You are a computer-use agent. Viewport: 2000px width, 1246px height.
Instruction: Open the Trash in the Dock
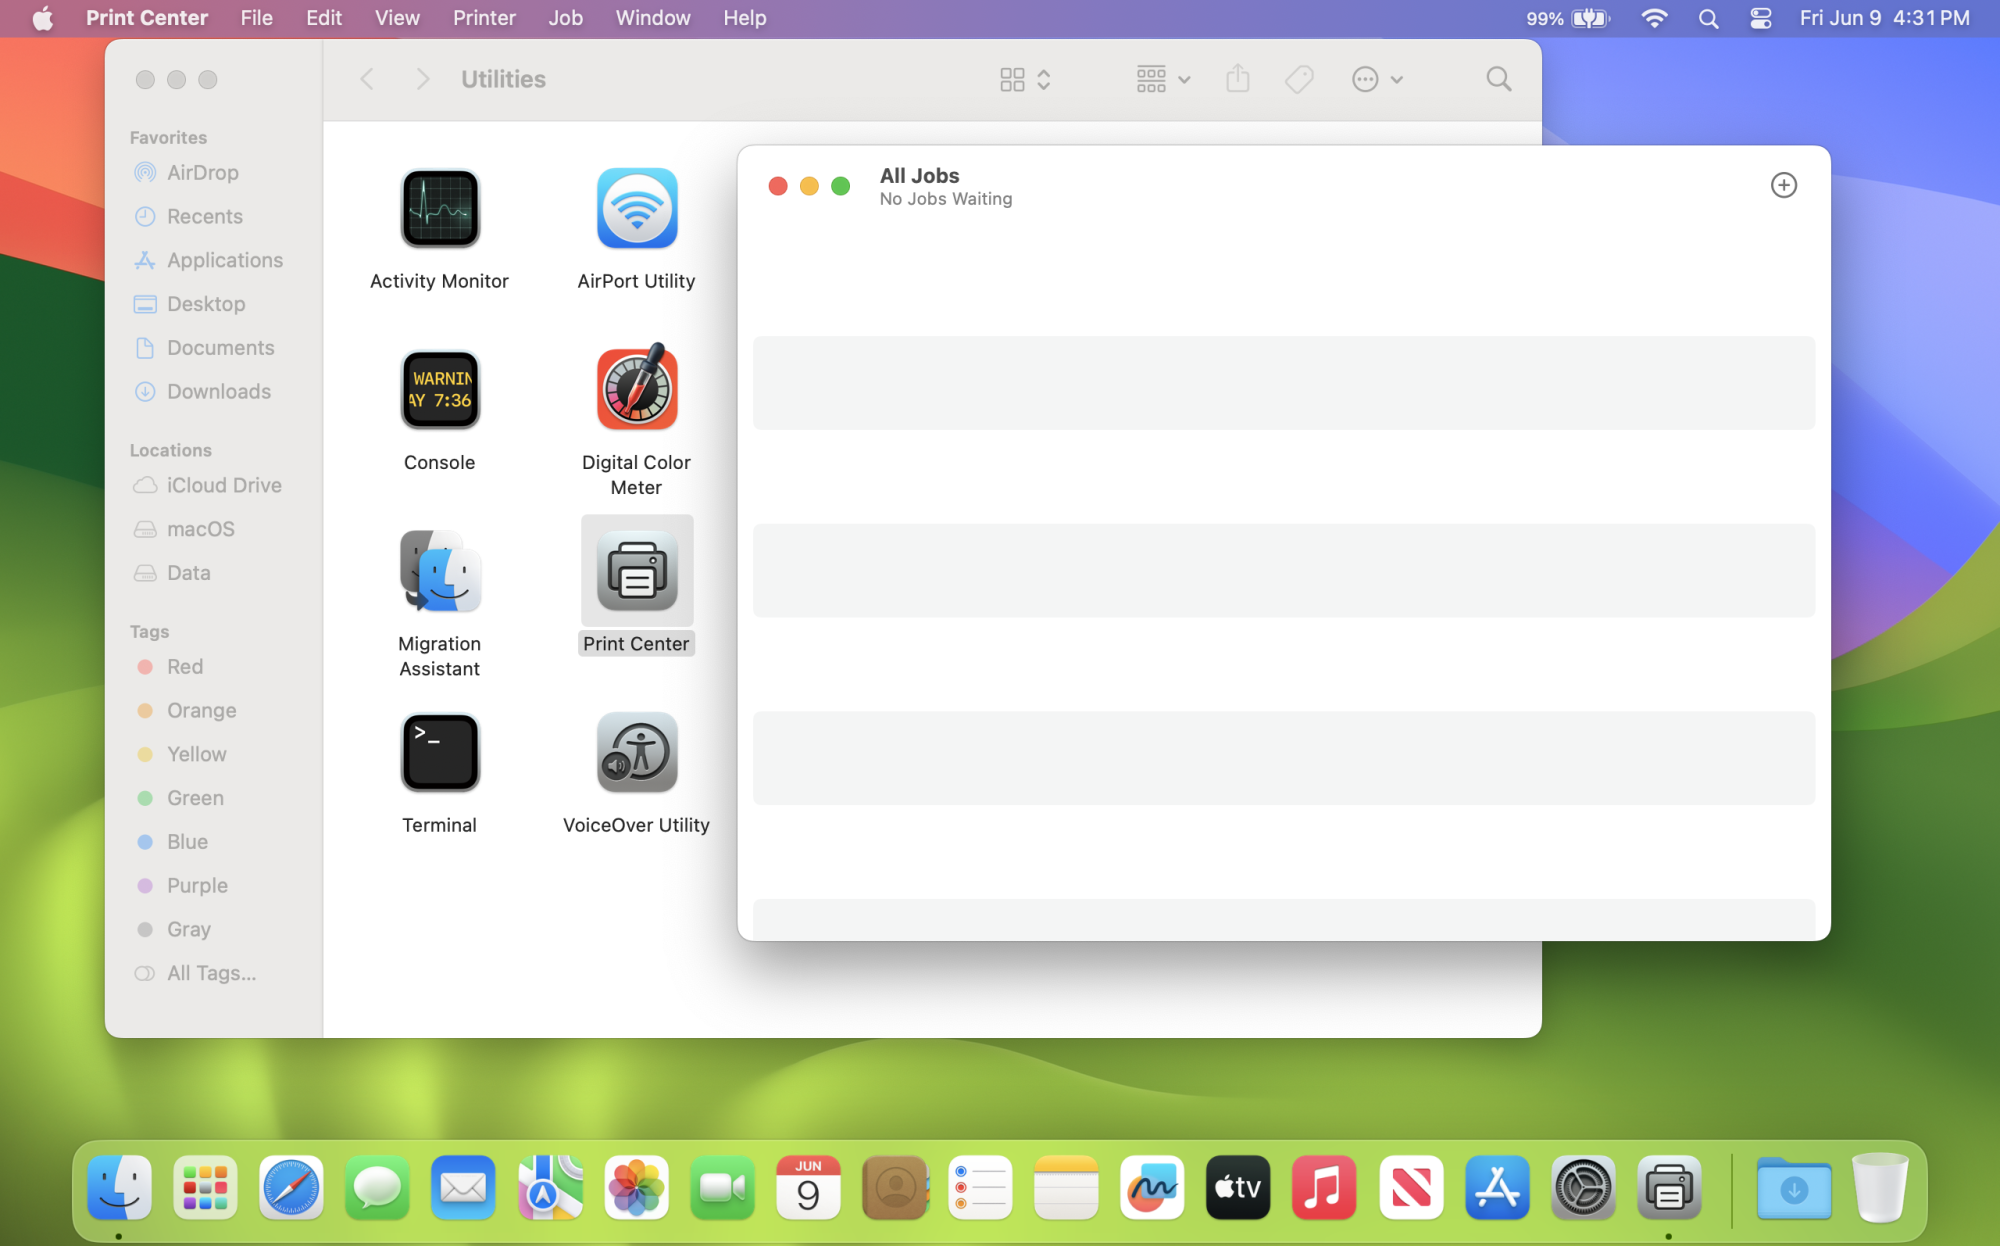point(1880,1188)
